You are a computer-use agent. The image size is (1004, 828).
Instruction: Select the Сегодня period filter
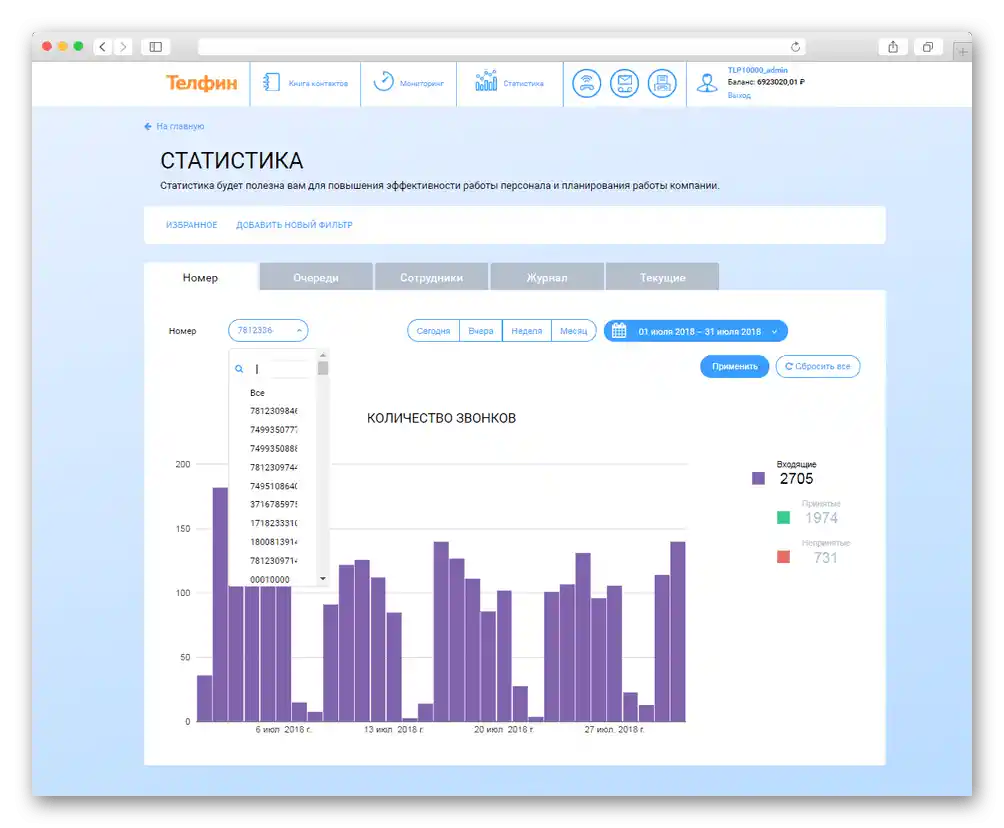(432, 330)
